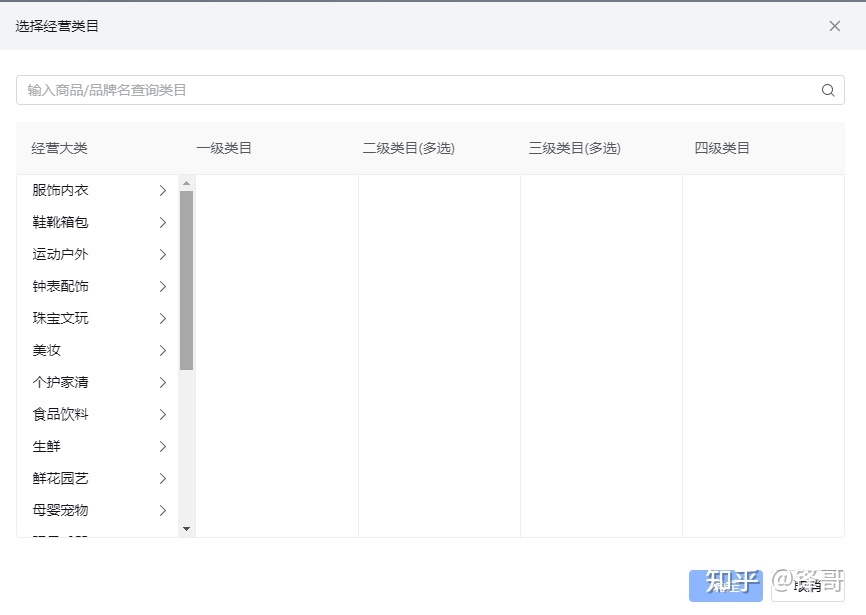The width and height of the screenshot is (866, 615).
Task: Expand the 食品饮料 category chevron
Action: click(x=163, y=414)
